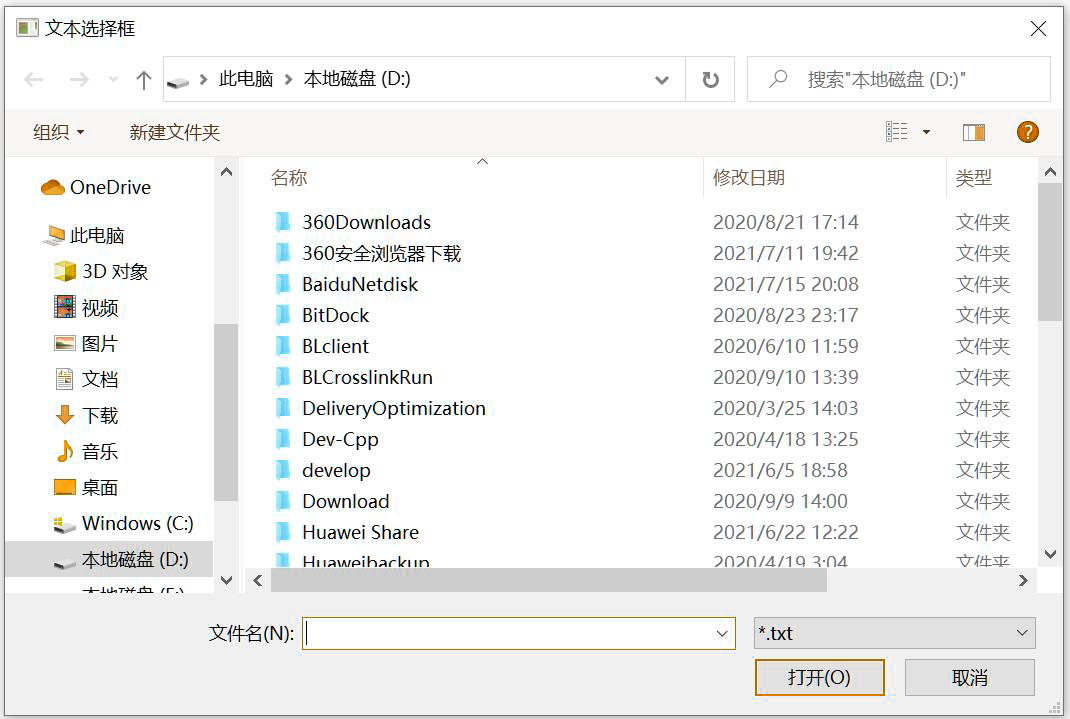Select the 360安全浏览器下载 folder

[x=381, y=253]
